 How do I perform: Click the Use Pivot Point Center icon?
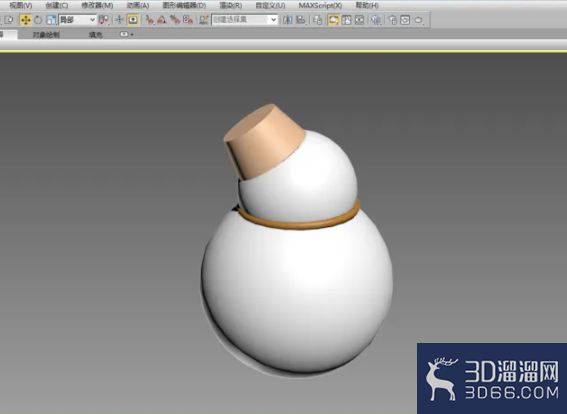click(104, 20)
